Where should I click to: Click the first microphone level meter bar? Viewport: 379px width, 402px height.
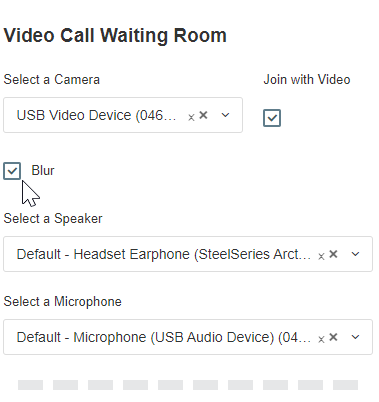point(30,385)
